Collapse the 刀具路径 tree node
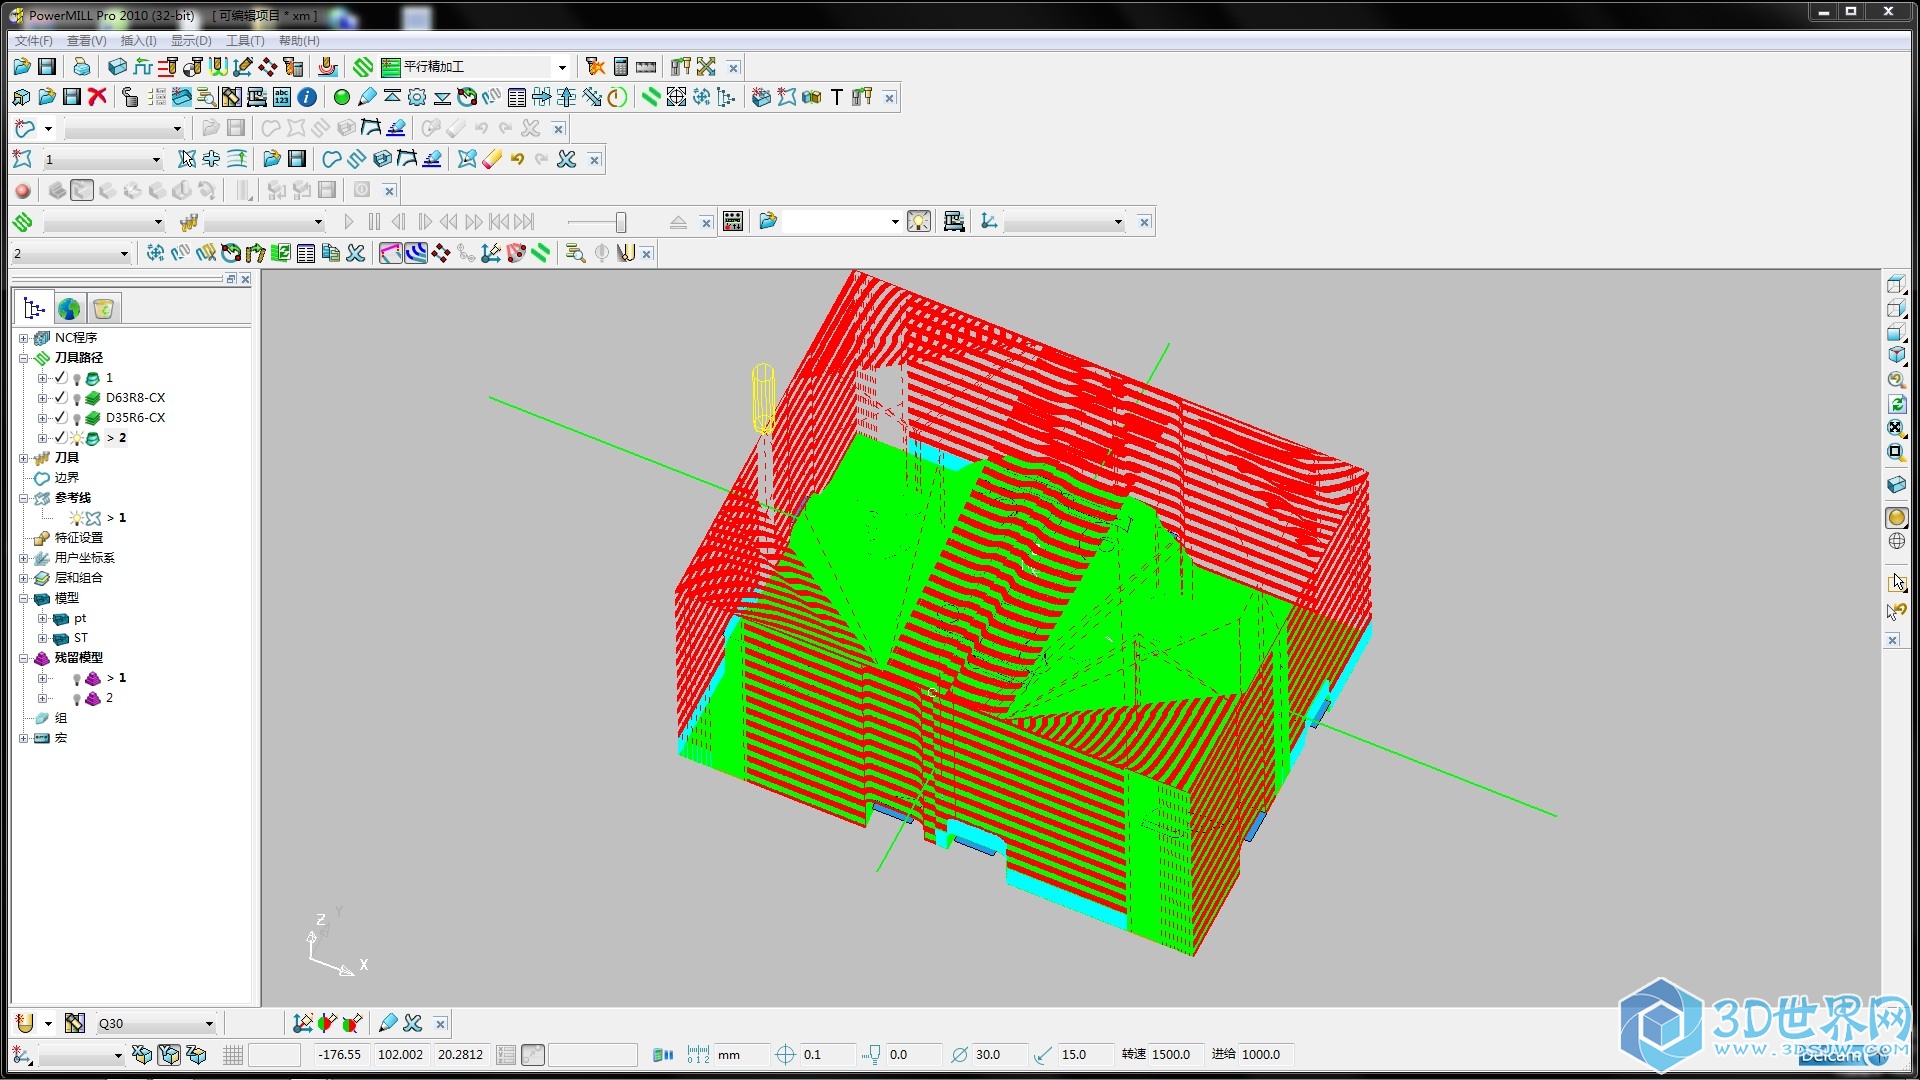This screenshot has width=1920, height=1080. coord(23,358)
